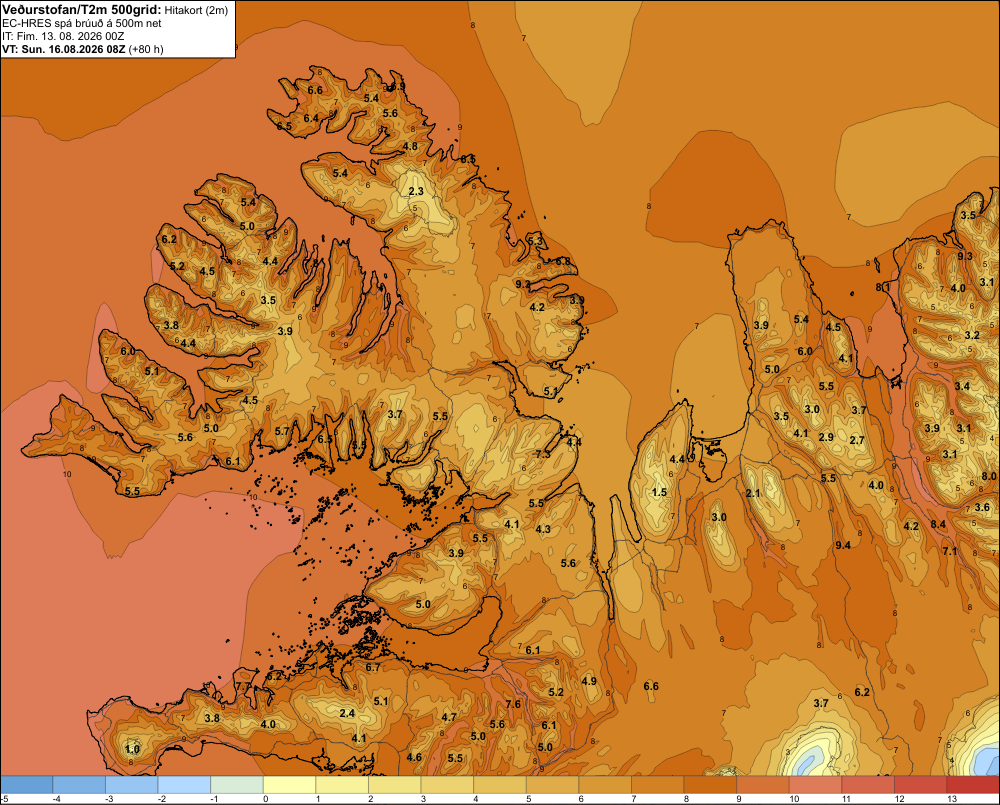Image resolution: width=1000 pixels, height=805 pixels.
Task: Click the 2.3 temperature label on the map
Action: click(416, 191)
